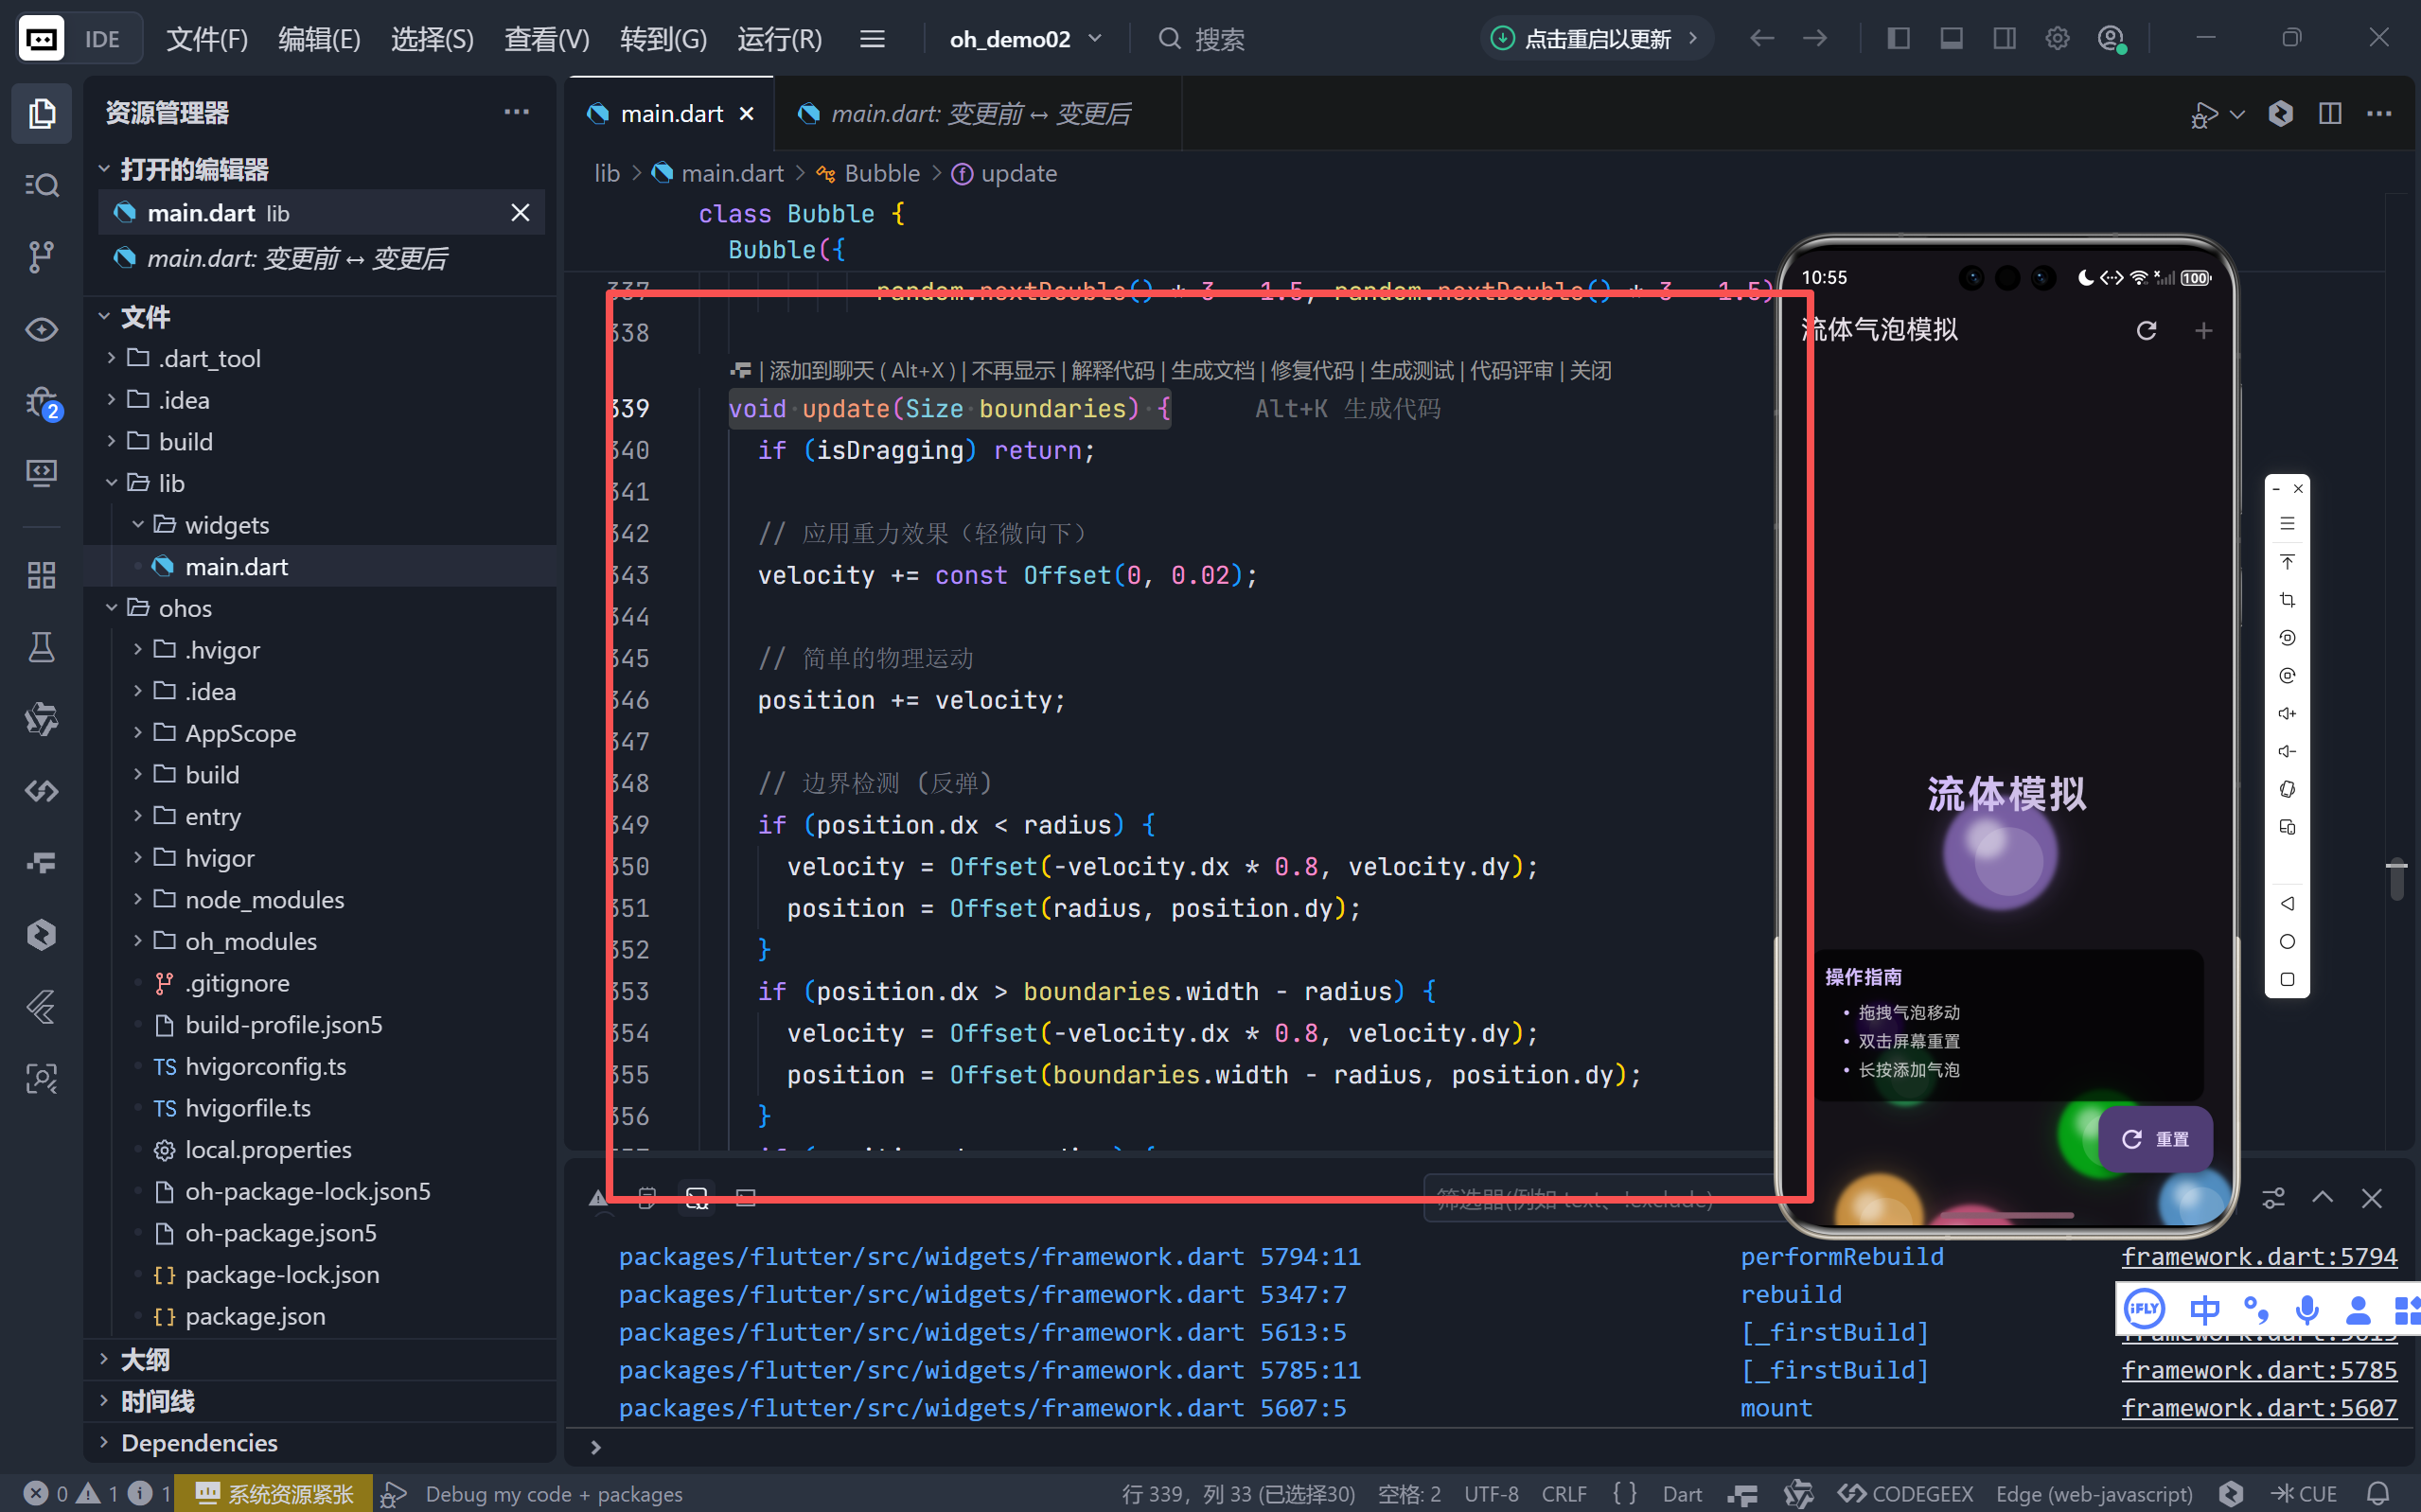Click the refresh icon in phone app bar
The height and width of the screenshot is (1512, 2421).
[2146, 330]
